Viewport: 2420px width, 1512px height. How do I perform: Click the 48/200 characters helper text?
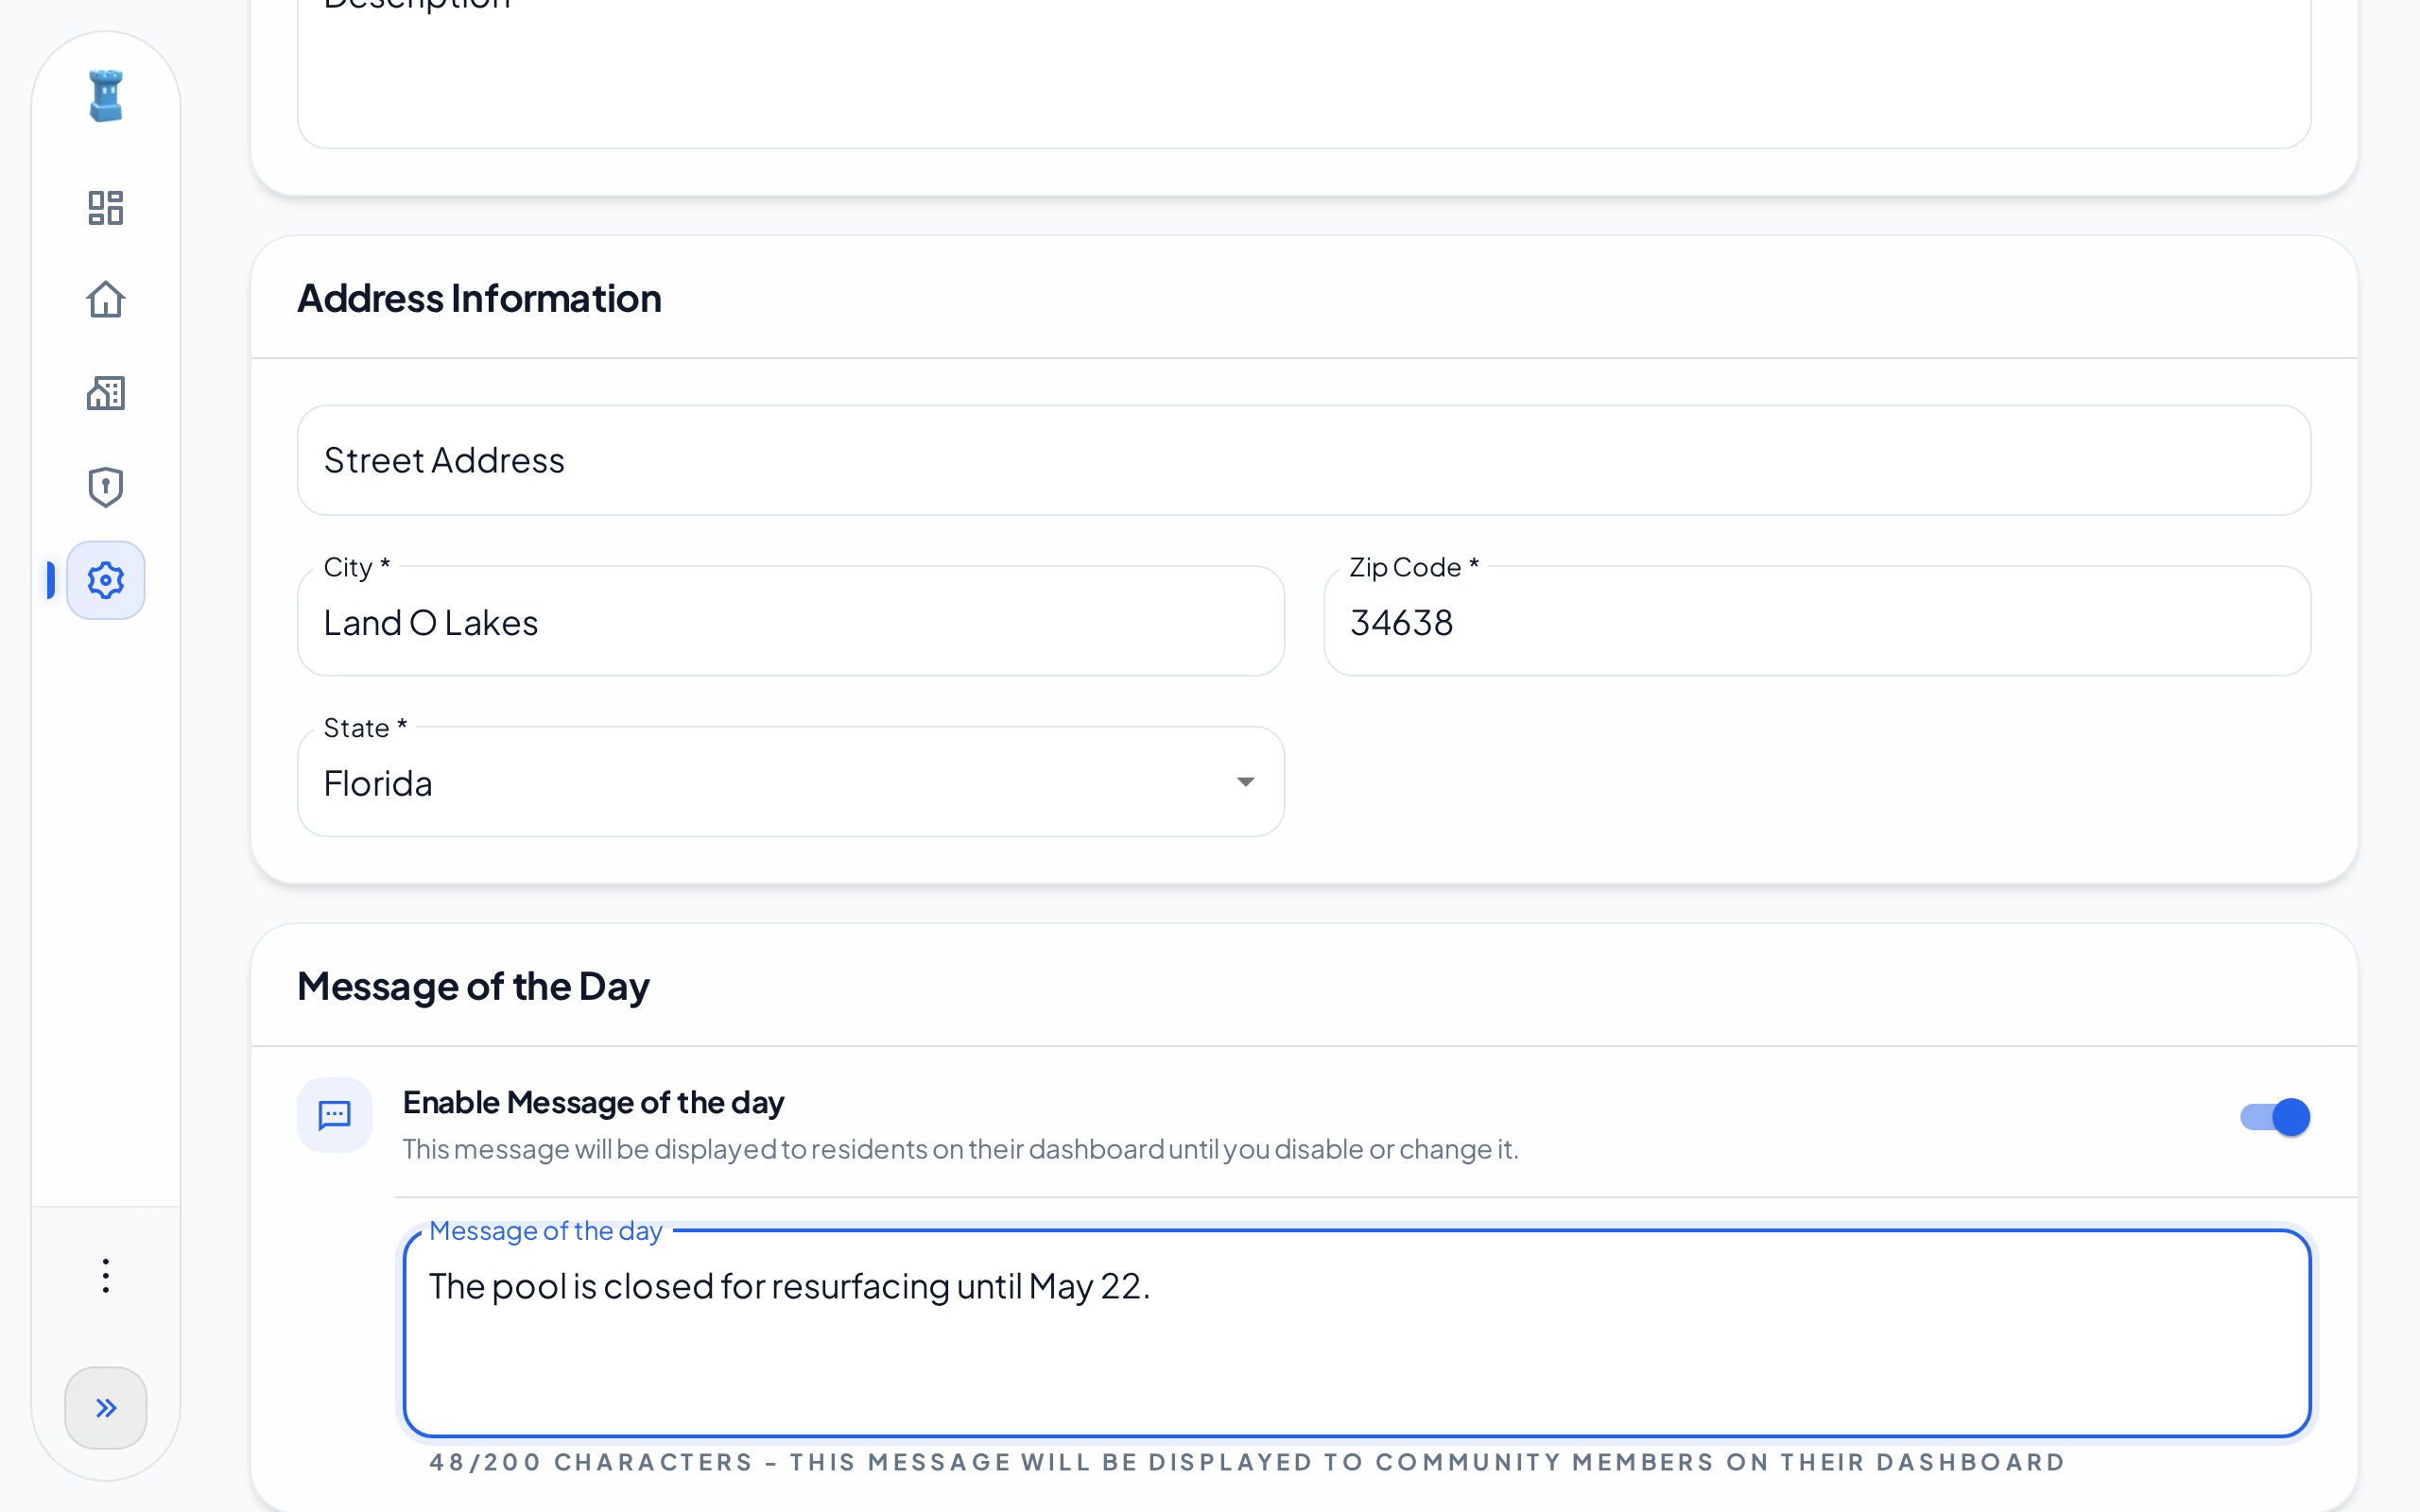(1247, 1462)
